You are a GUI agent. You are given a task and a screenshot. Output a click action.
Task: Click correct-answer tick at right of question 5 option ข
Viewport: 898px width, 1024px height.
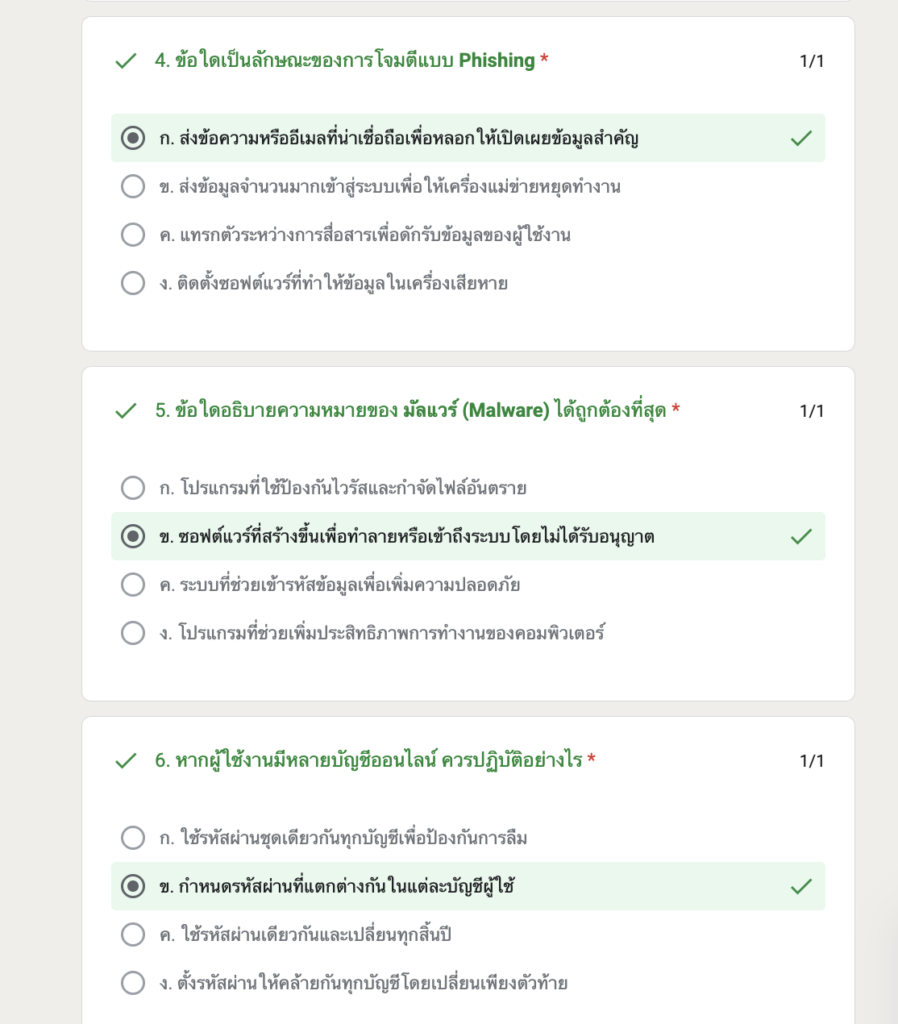tap(801, 536)
